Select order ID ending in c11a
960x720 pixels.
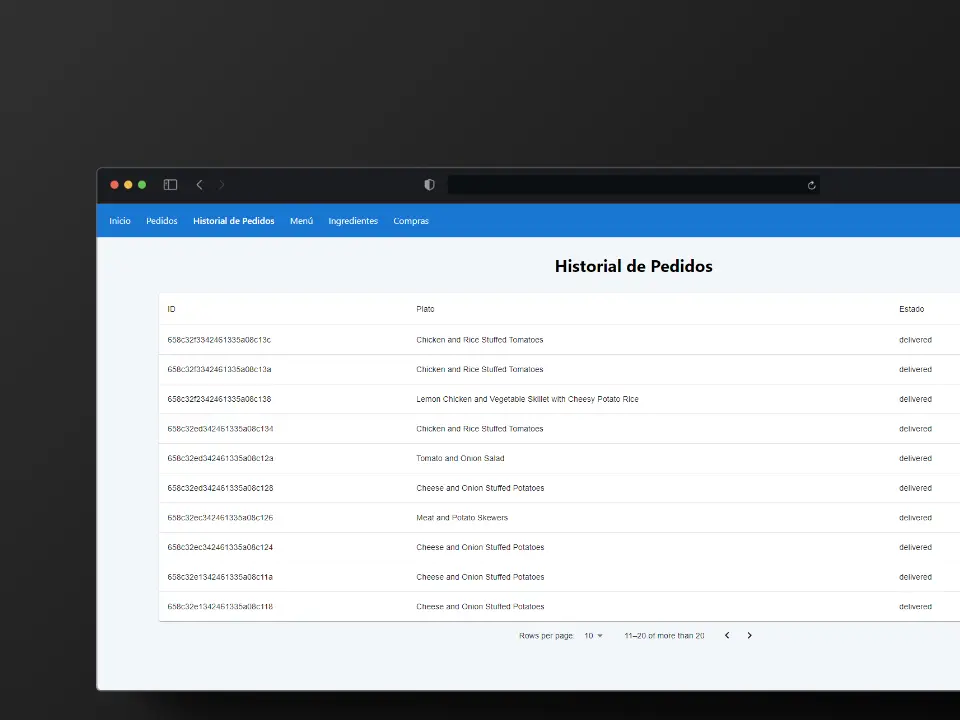[x=220, y=577]
